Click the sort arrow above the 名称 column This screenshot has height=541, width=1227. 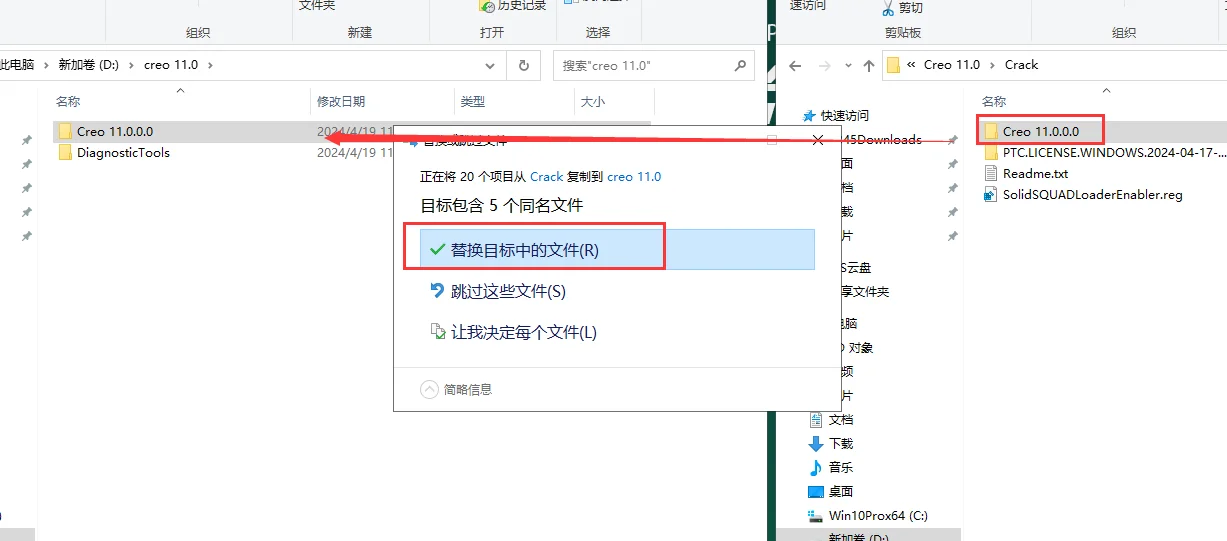180,91
